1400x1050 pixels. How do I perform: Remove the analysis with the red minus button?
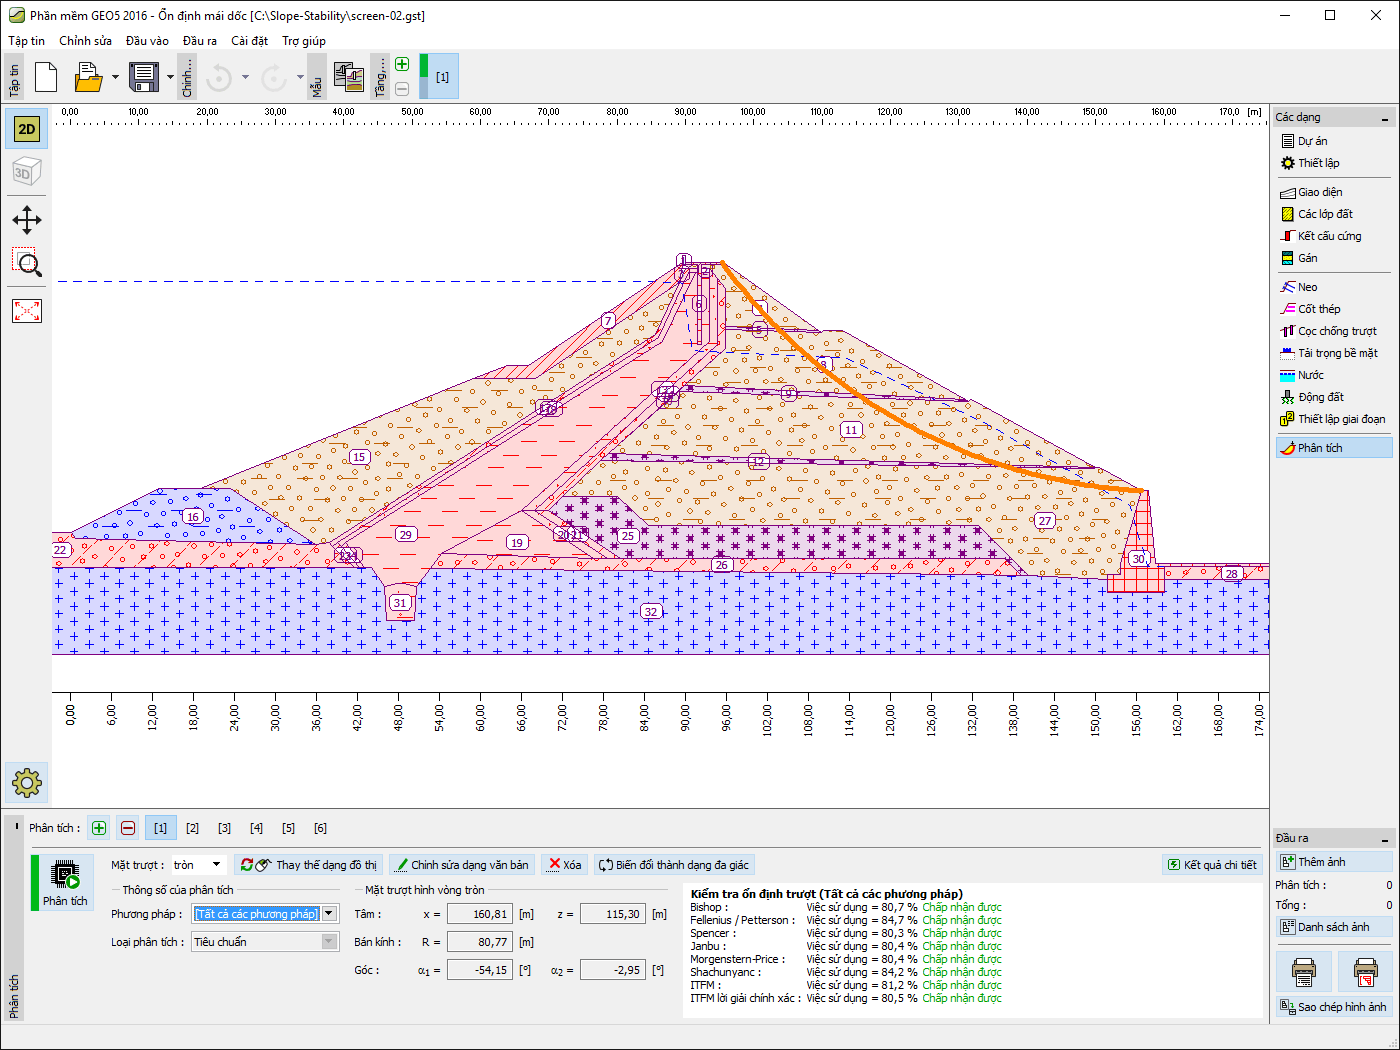[128, 828]
